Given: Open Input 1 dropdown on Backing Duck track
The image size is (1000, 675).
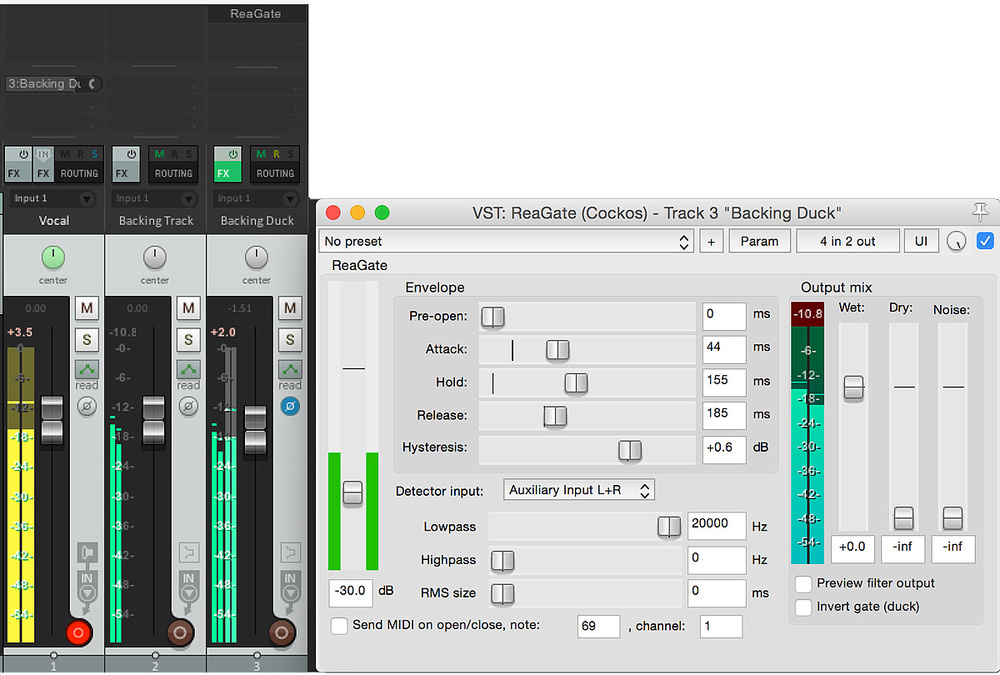Looking at the screenshot, I should click(256, 198).
